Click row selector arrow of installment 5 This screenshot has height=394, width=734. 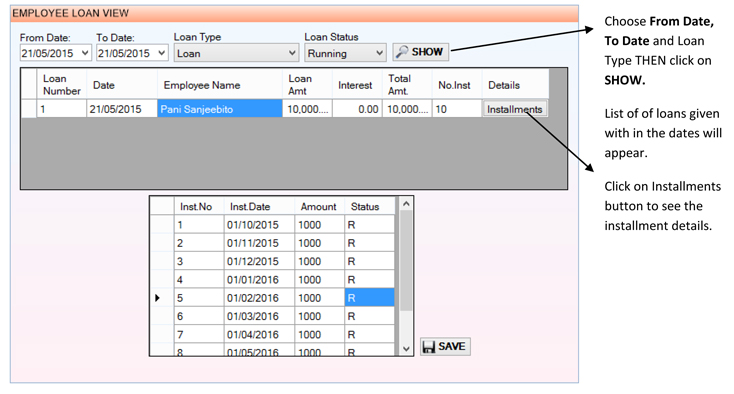click(x=162, y=298)
